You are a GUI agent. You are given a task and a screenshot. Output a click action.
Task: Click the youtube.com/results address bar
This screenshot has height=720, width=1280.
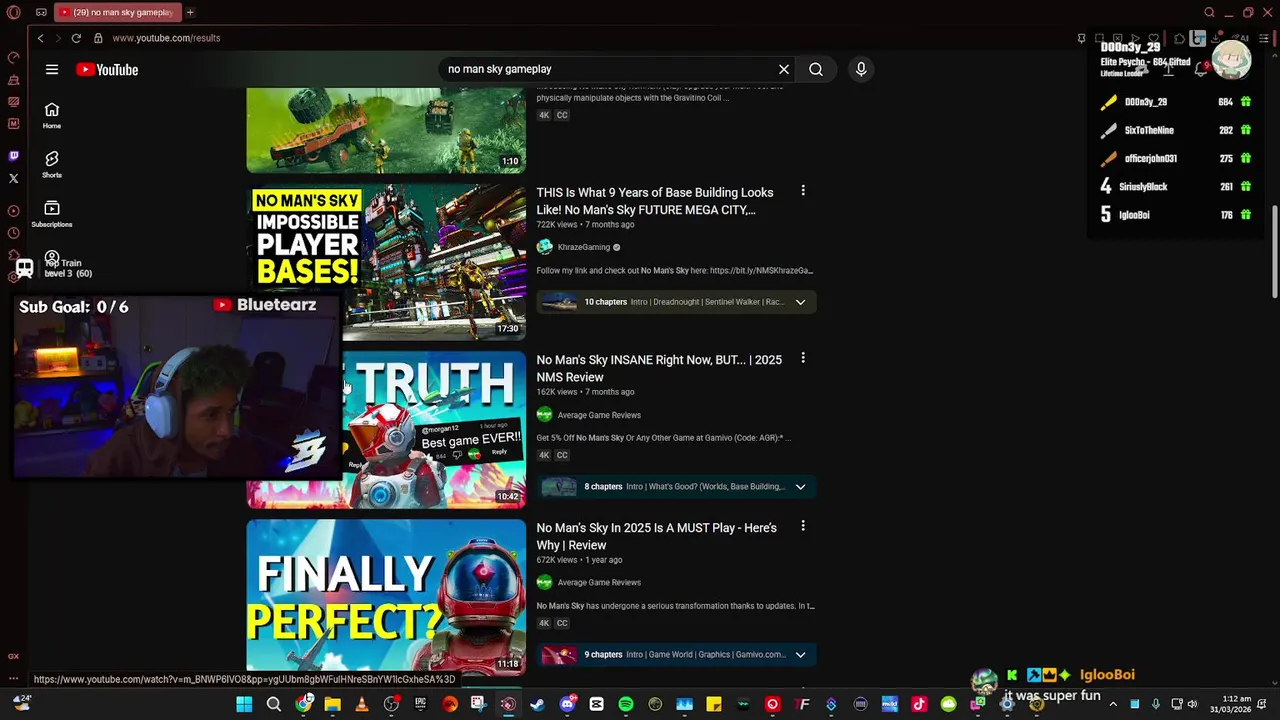tap(166, 38)
